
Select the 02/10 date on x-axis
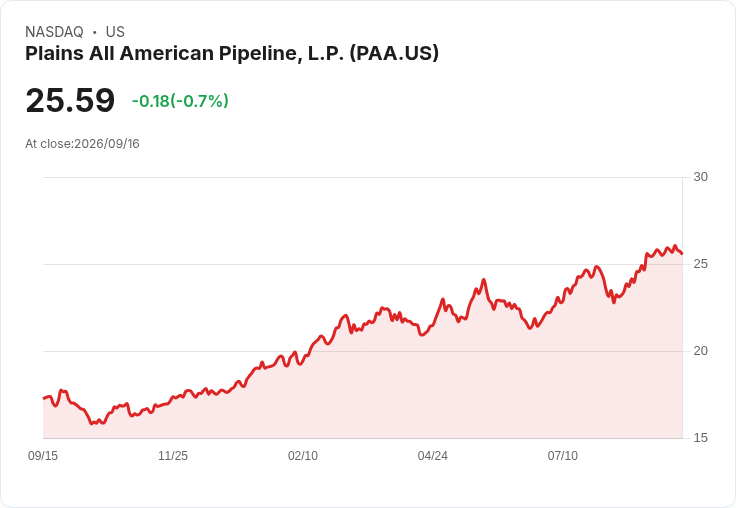(303, 455)
